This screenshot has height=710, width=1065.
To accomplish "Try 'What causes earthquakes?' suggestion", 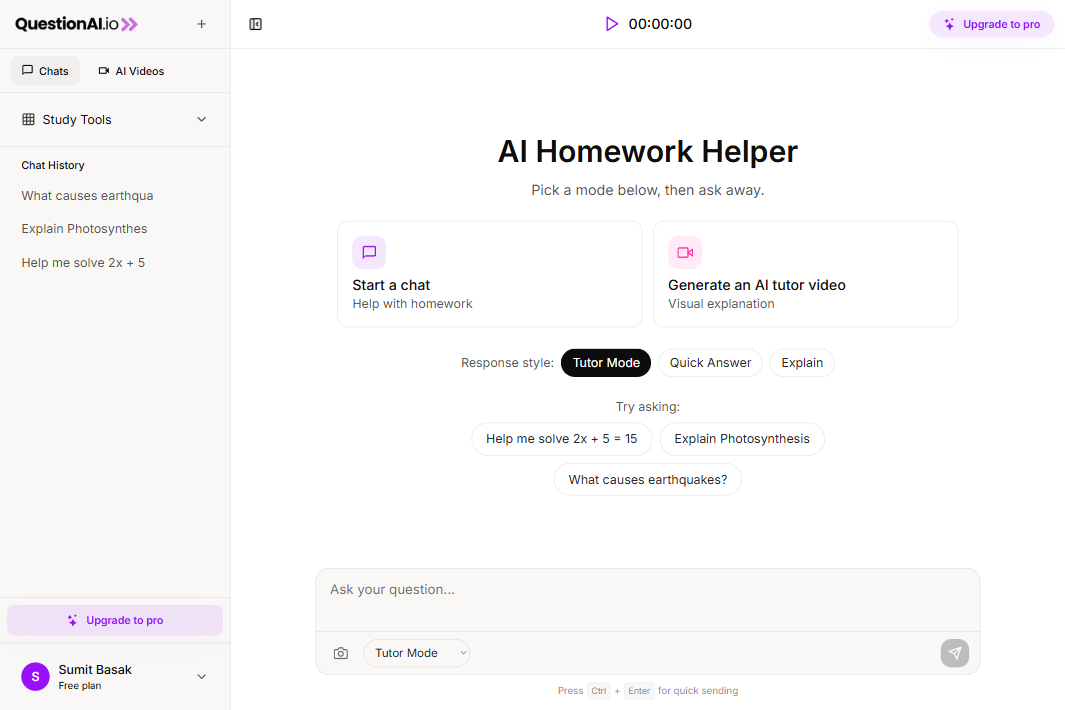I will coord(648,480).
